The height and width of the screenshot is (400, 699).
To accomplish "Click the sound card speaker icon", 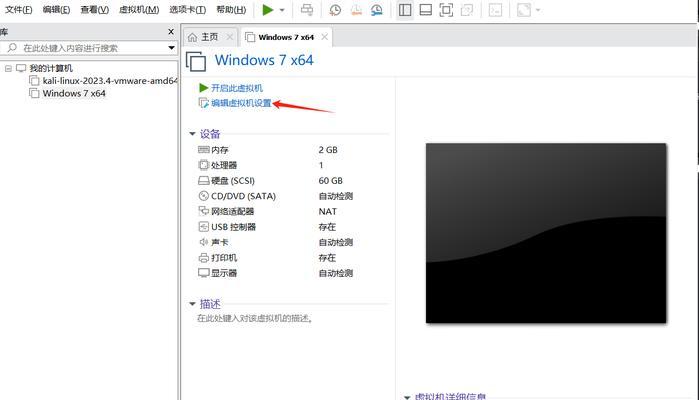I will pyautogui.click(x=204, y=242).
